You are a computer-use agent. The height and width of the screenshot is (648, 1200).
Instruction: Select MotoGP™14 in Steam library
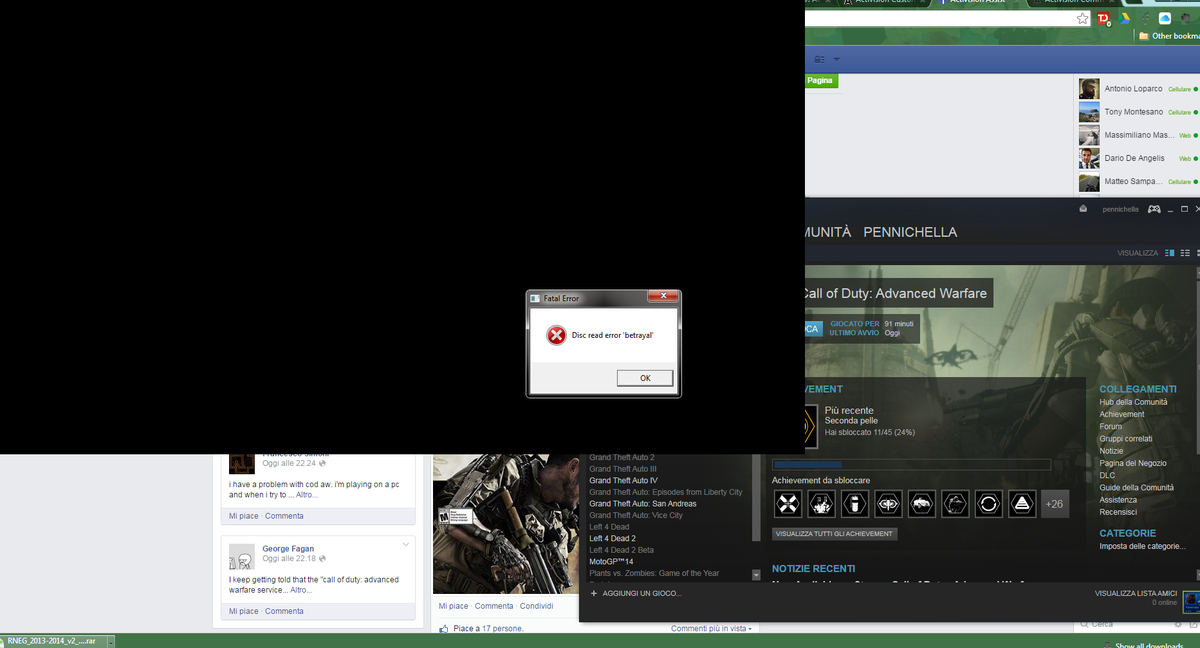611,561
